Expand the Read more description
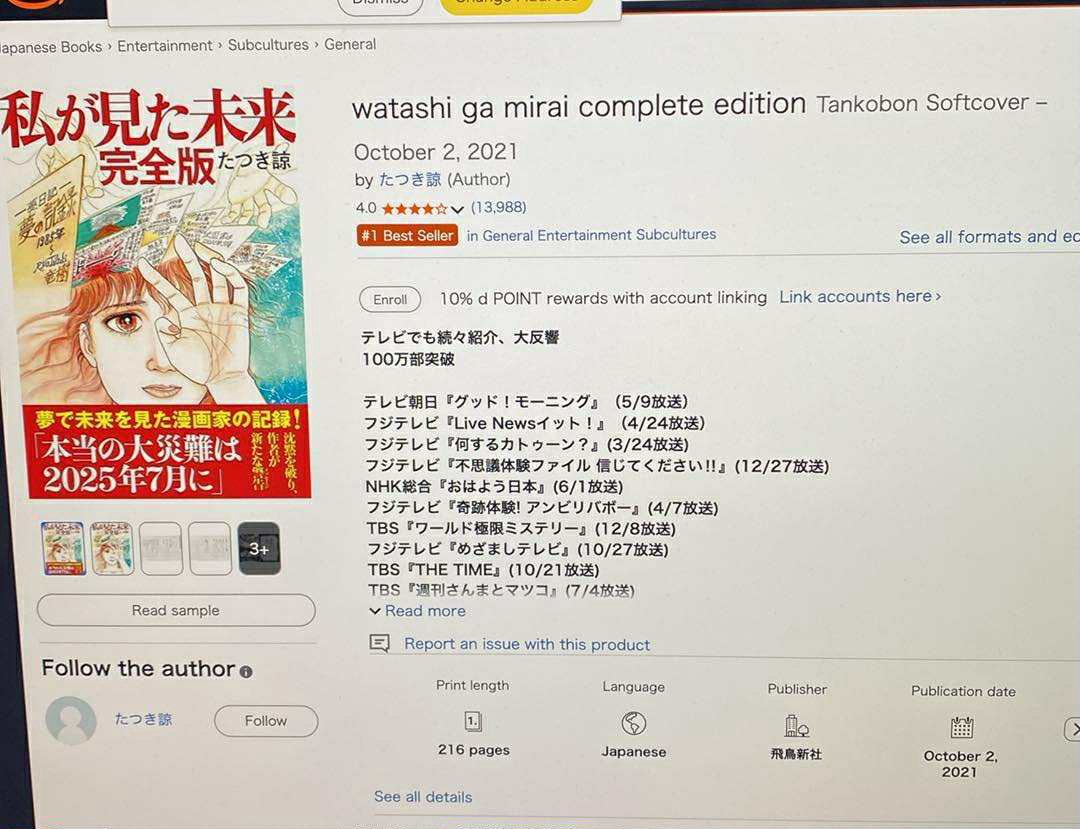 click(x=417, y=611)
